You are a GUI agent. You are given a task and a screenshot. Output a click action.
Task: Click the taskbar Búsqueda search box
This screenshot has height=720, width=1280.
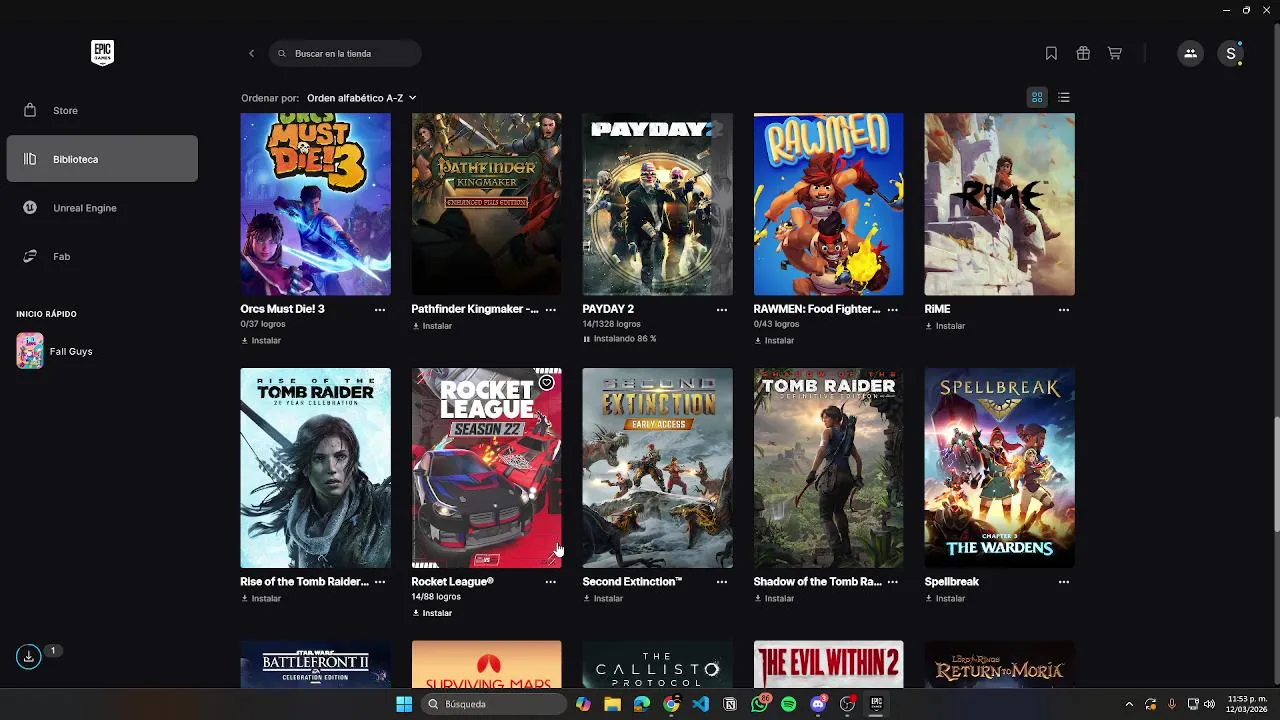[x=494, y=704]
